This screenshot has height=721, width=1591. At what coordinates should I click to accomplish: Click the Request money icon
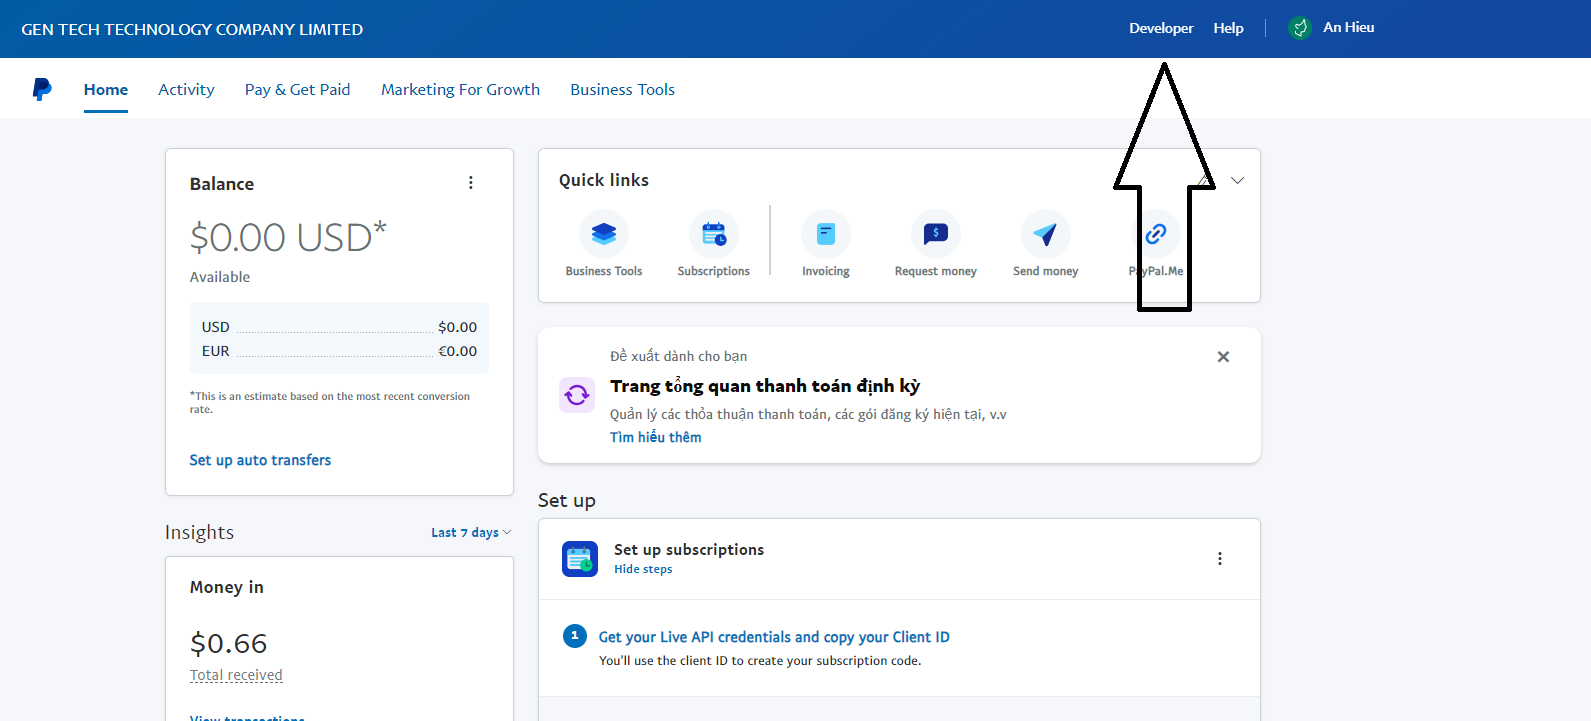[935, 234]
